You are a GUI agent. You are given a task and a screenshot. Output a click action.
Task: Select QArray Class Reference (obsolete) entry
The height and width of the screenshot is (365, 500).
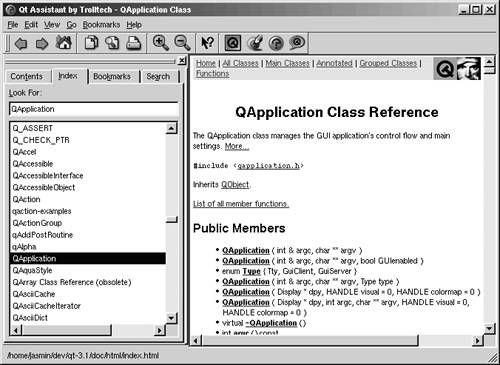88,282
